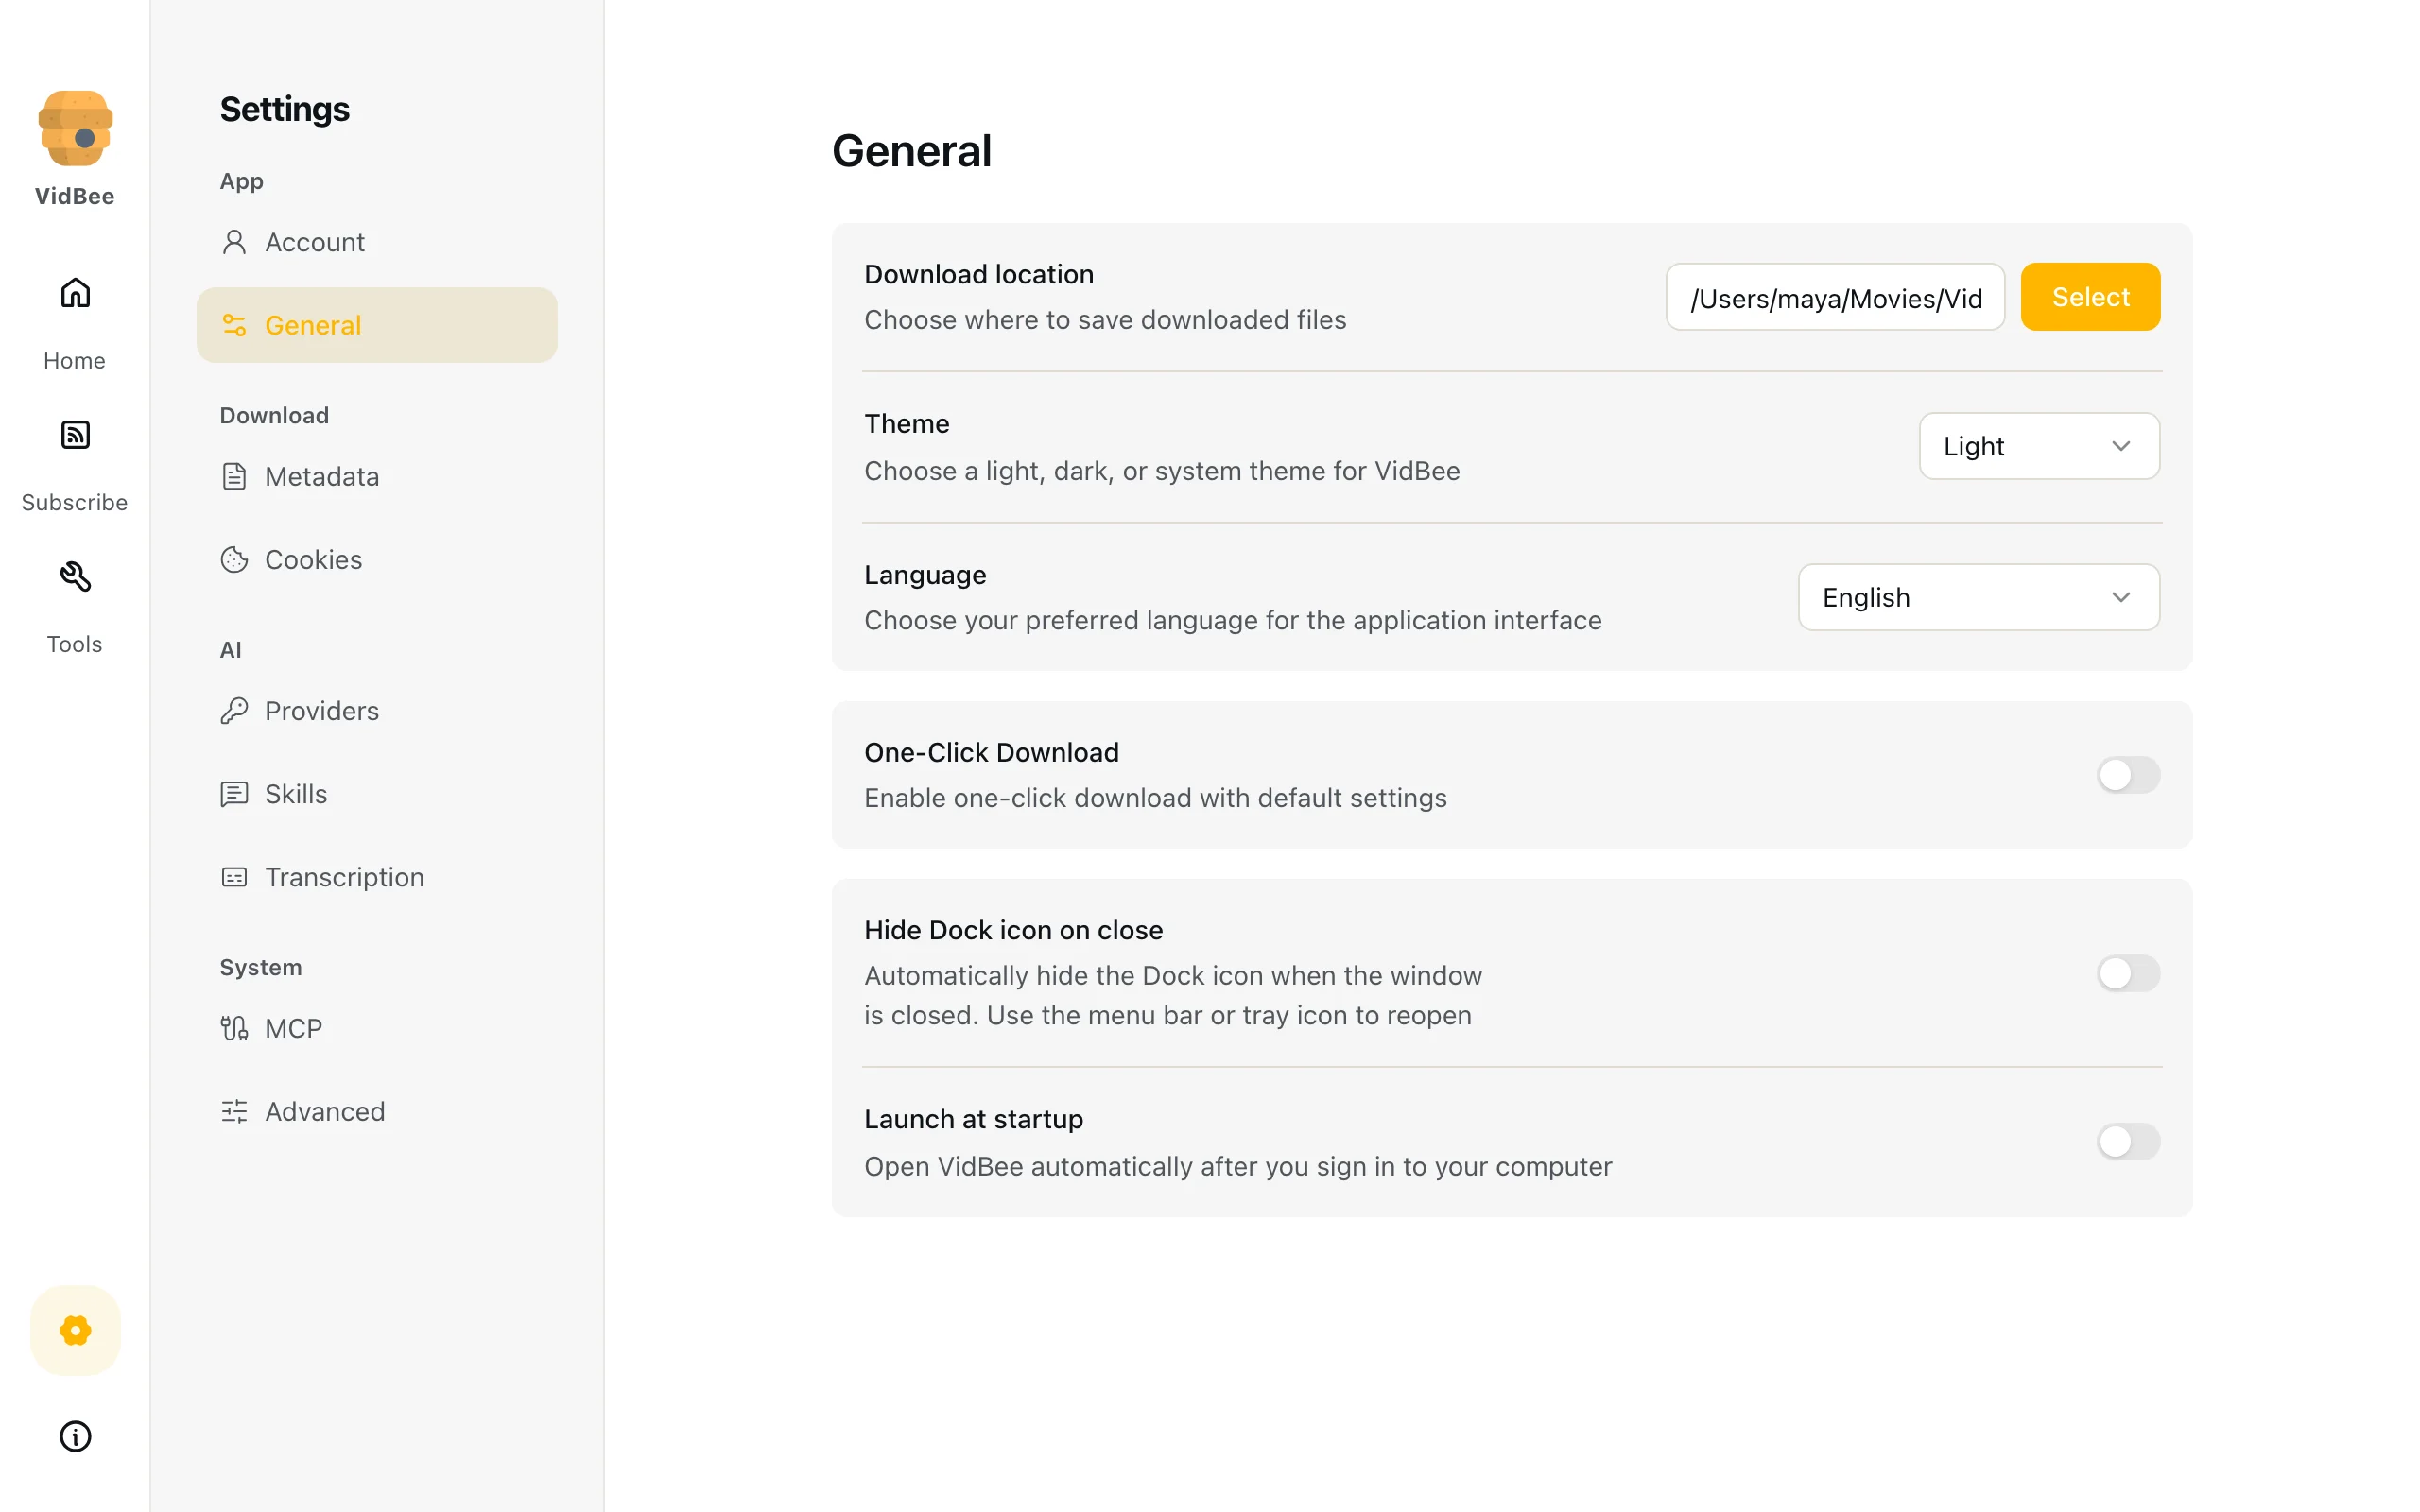
Task: Click the Skills message icon
Action: click(x=234, y=793)
